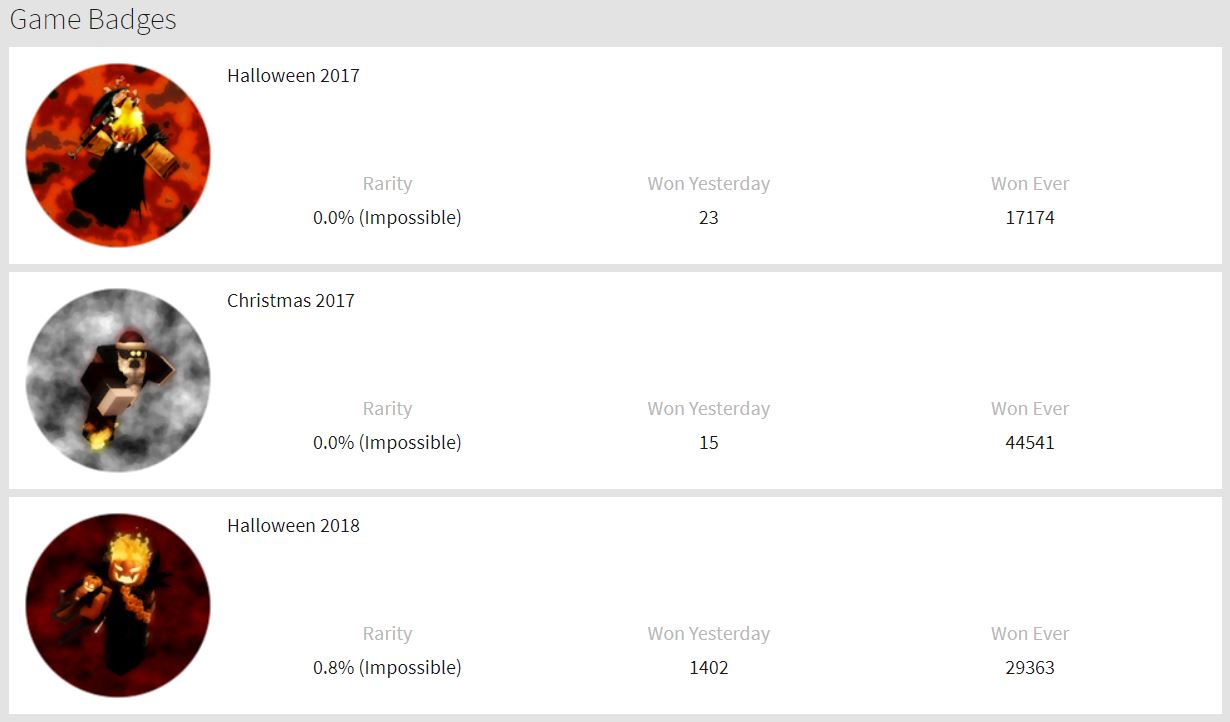
Task: Click the Halloween 2018 badge title
Action: tap(293, 525)
